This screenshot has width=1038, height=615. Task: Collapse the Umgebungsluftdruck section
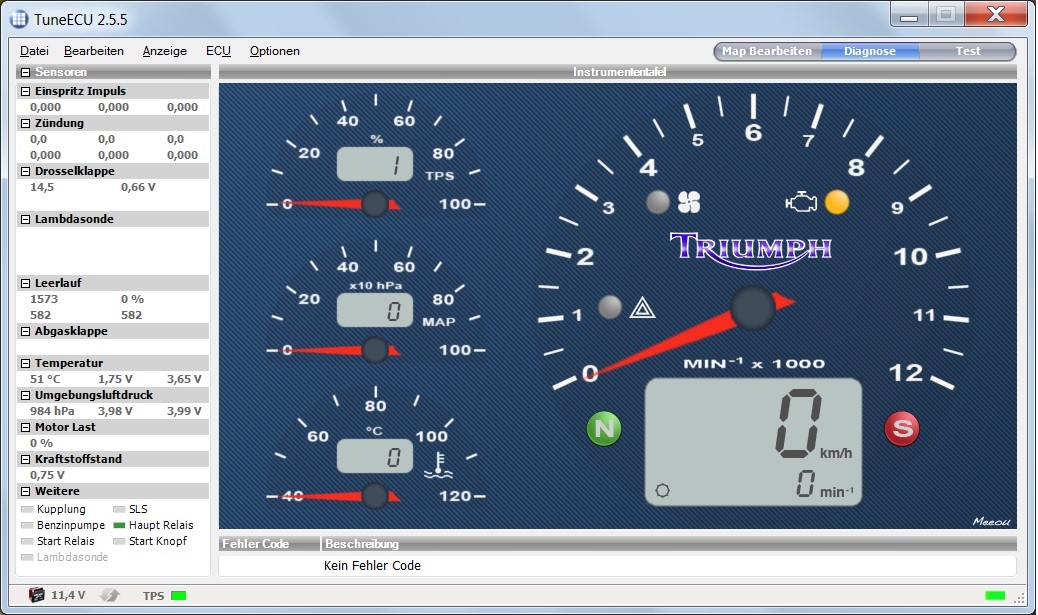(x=25, y=395)
